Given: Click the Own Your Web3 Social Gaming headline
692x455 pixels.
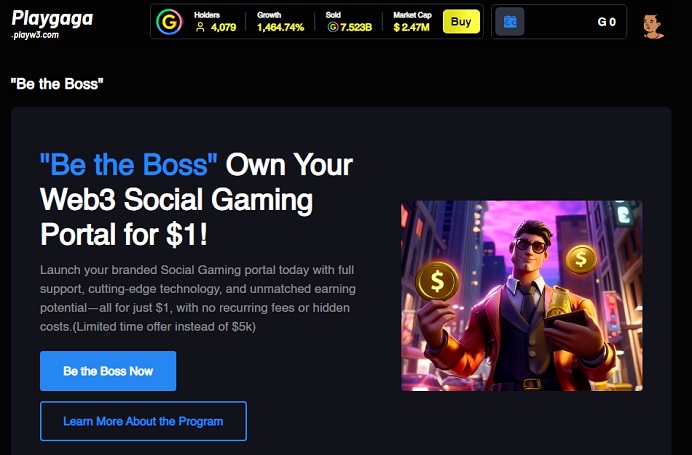Looking at the screenshot, I should point(196,199).
